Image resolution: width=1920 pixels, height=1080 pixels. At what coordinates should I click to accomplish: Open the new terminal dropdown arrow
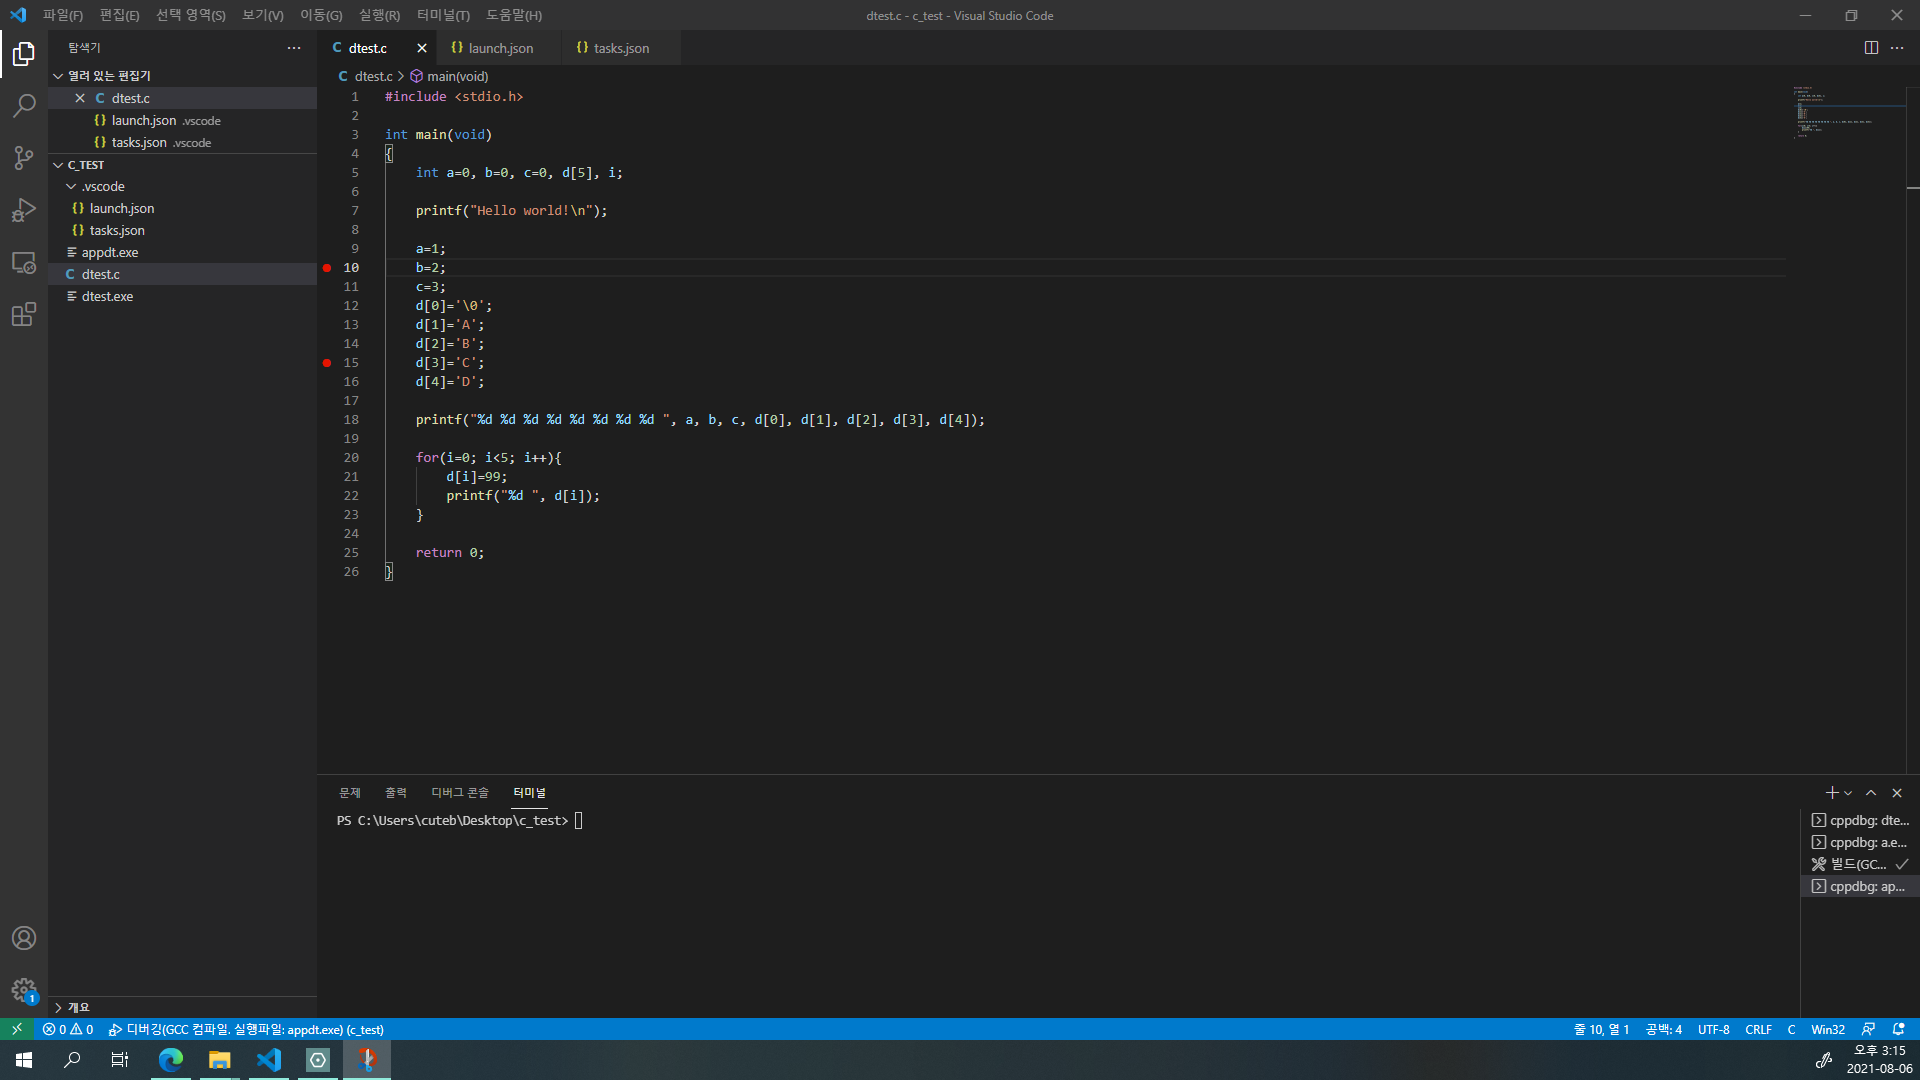point(1848,793)
